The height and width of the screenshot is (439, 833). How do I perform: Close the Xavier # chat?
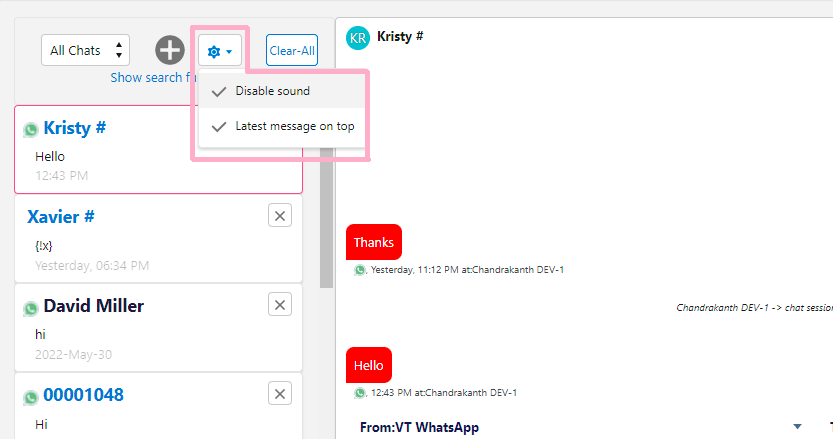280,216
